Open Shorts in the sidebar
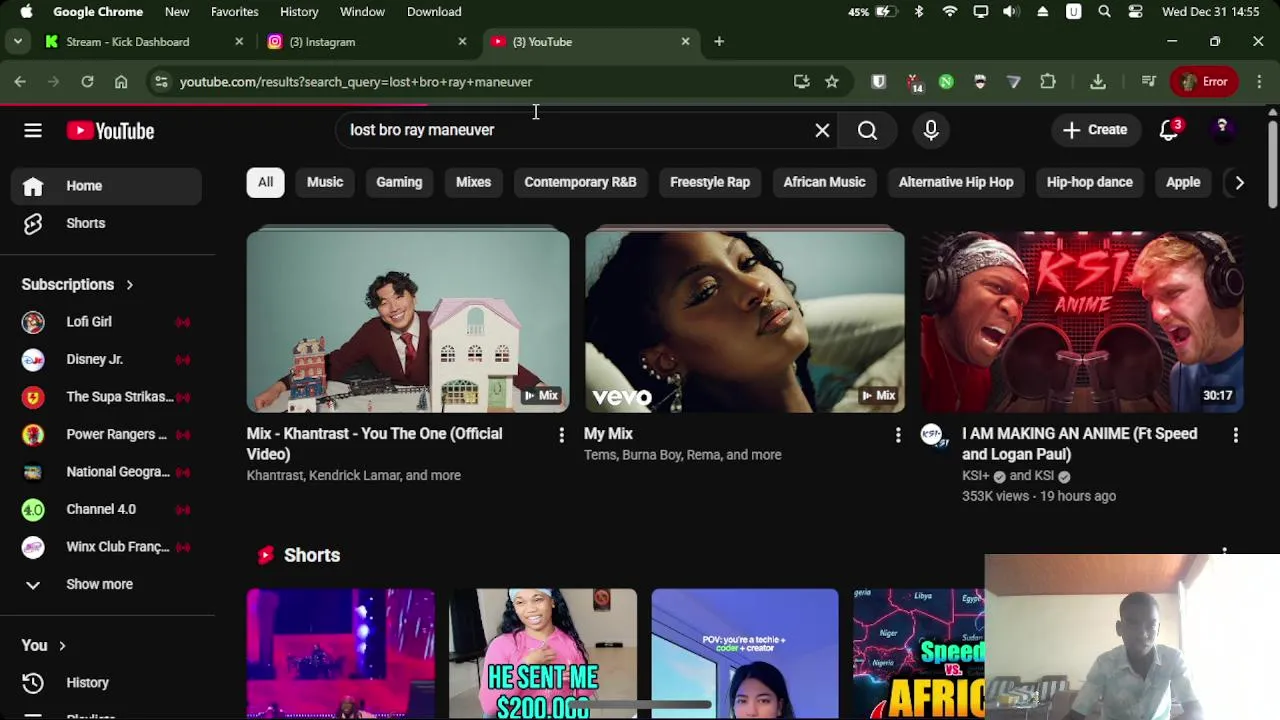This screenshot has width=1280, height=720. [107, 223]
